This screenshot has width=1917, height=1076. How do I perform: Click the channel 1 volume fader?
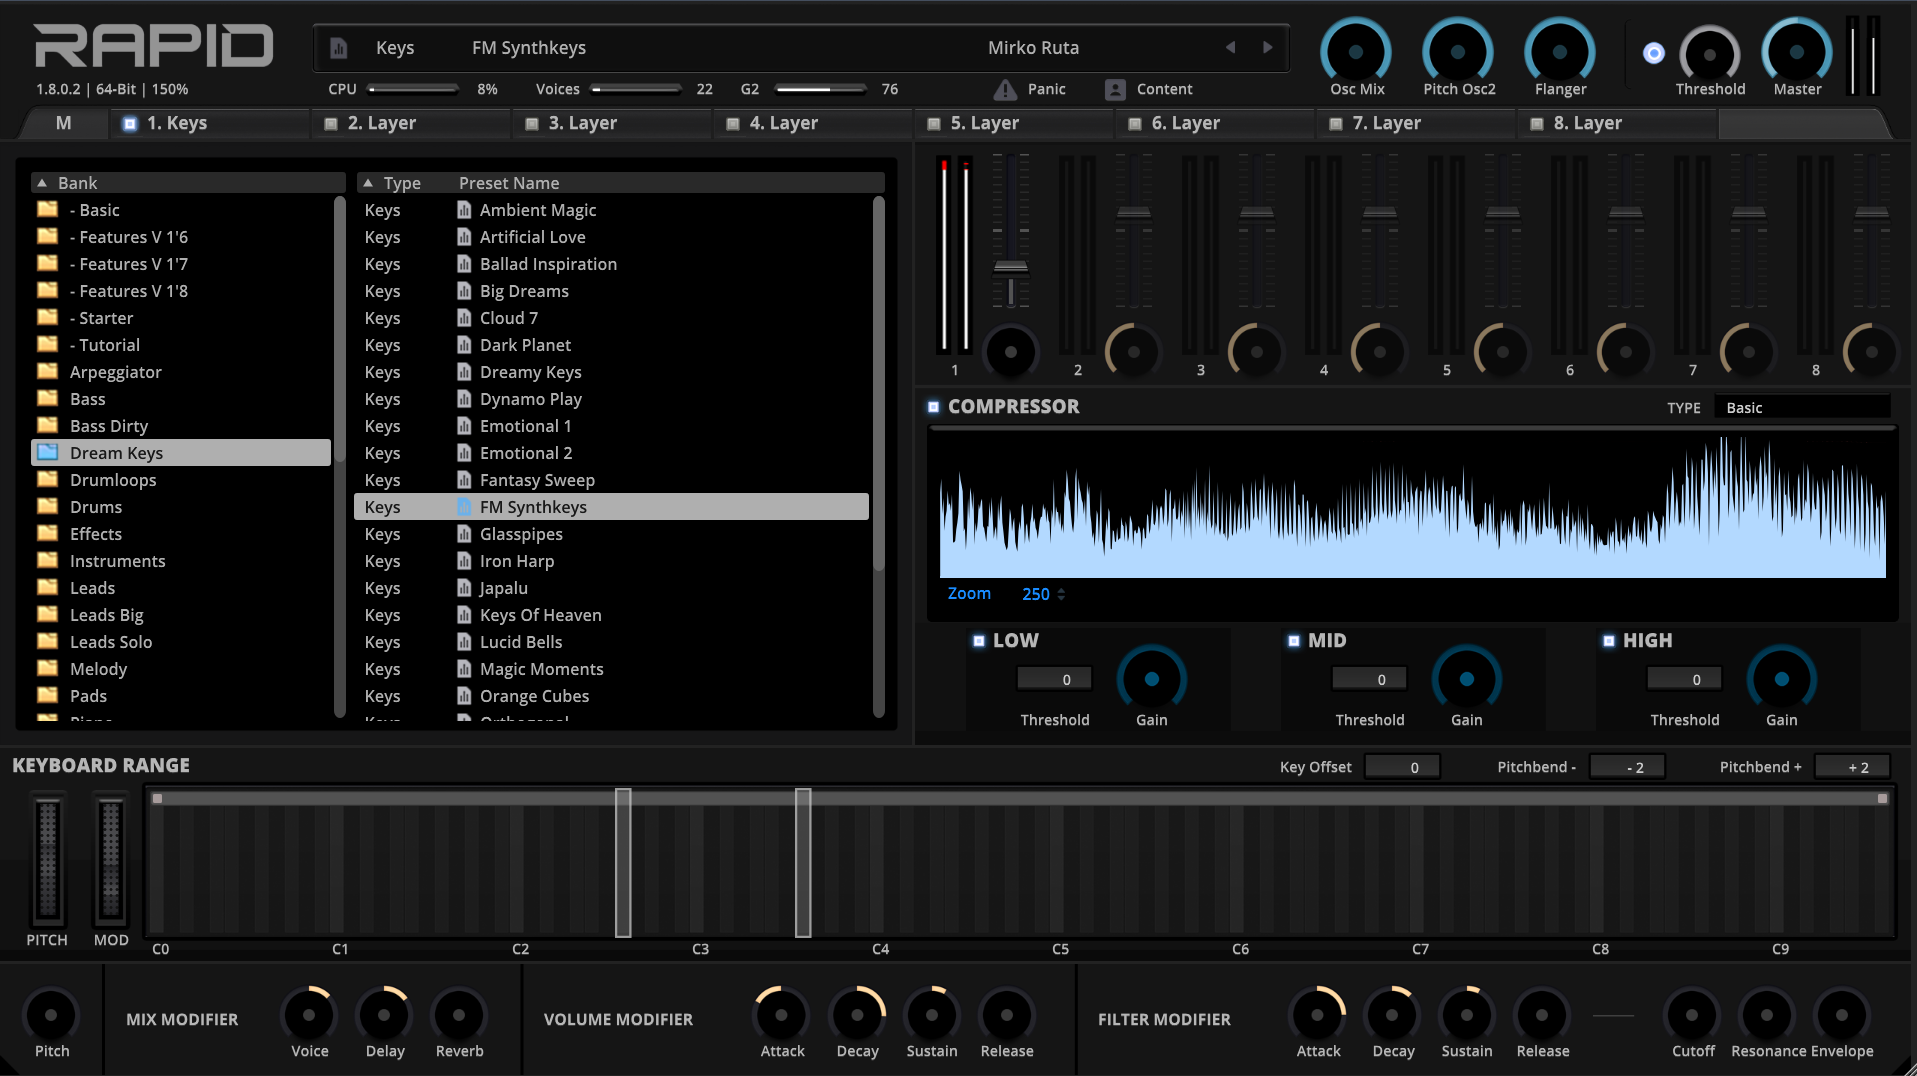click(1011, 267)
